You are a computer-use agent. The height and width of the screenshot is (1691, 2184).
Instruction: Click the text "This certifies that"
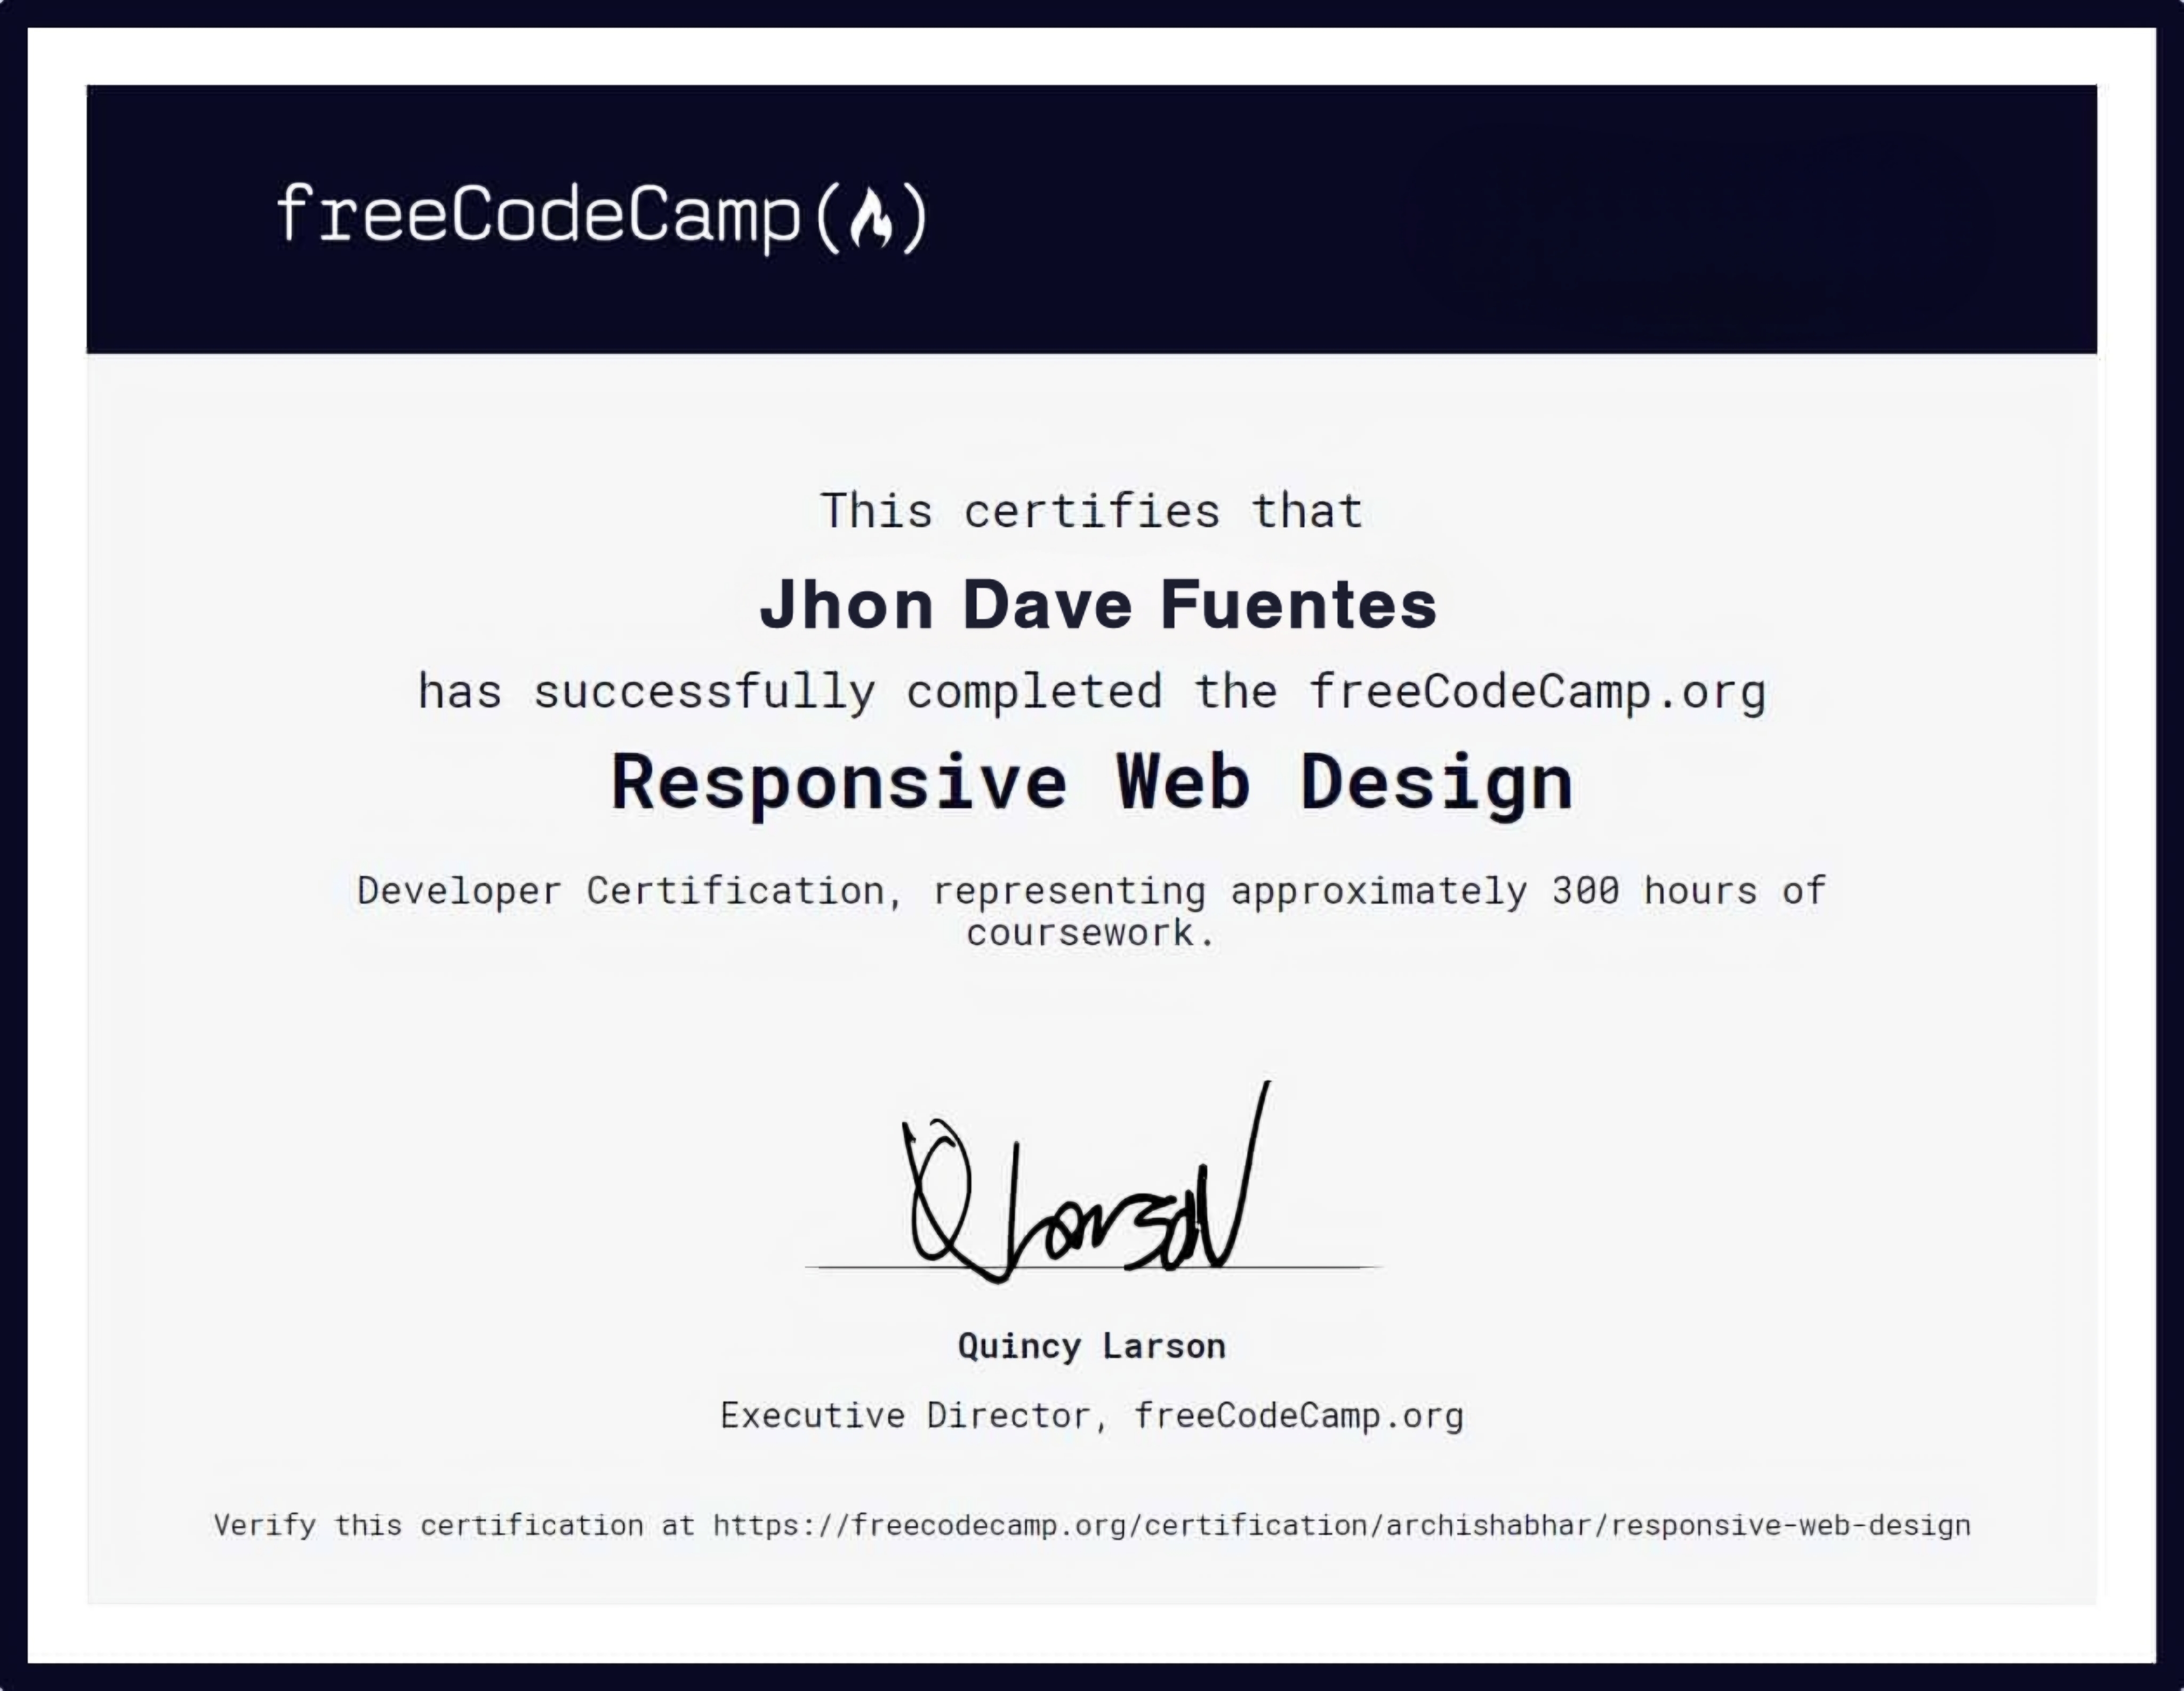point(1092,511)
